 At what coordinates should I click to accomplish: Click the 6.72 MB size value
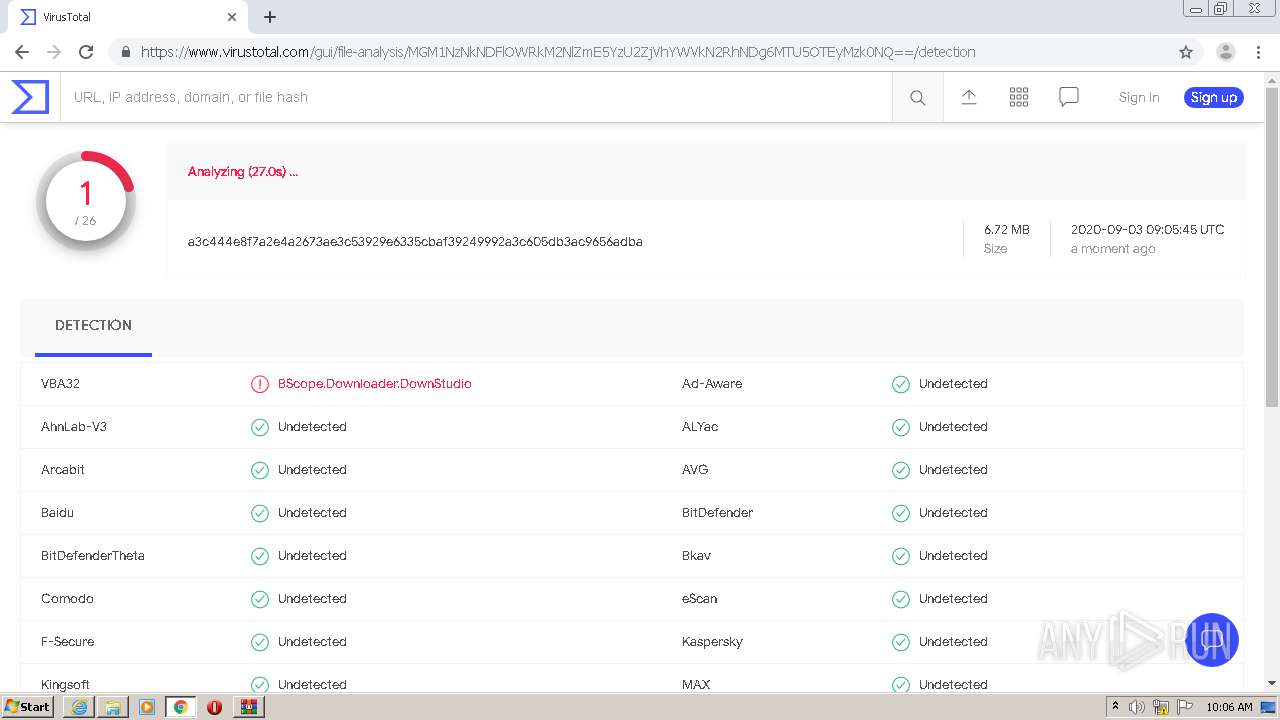(1006, 230)
